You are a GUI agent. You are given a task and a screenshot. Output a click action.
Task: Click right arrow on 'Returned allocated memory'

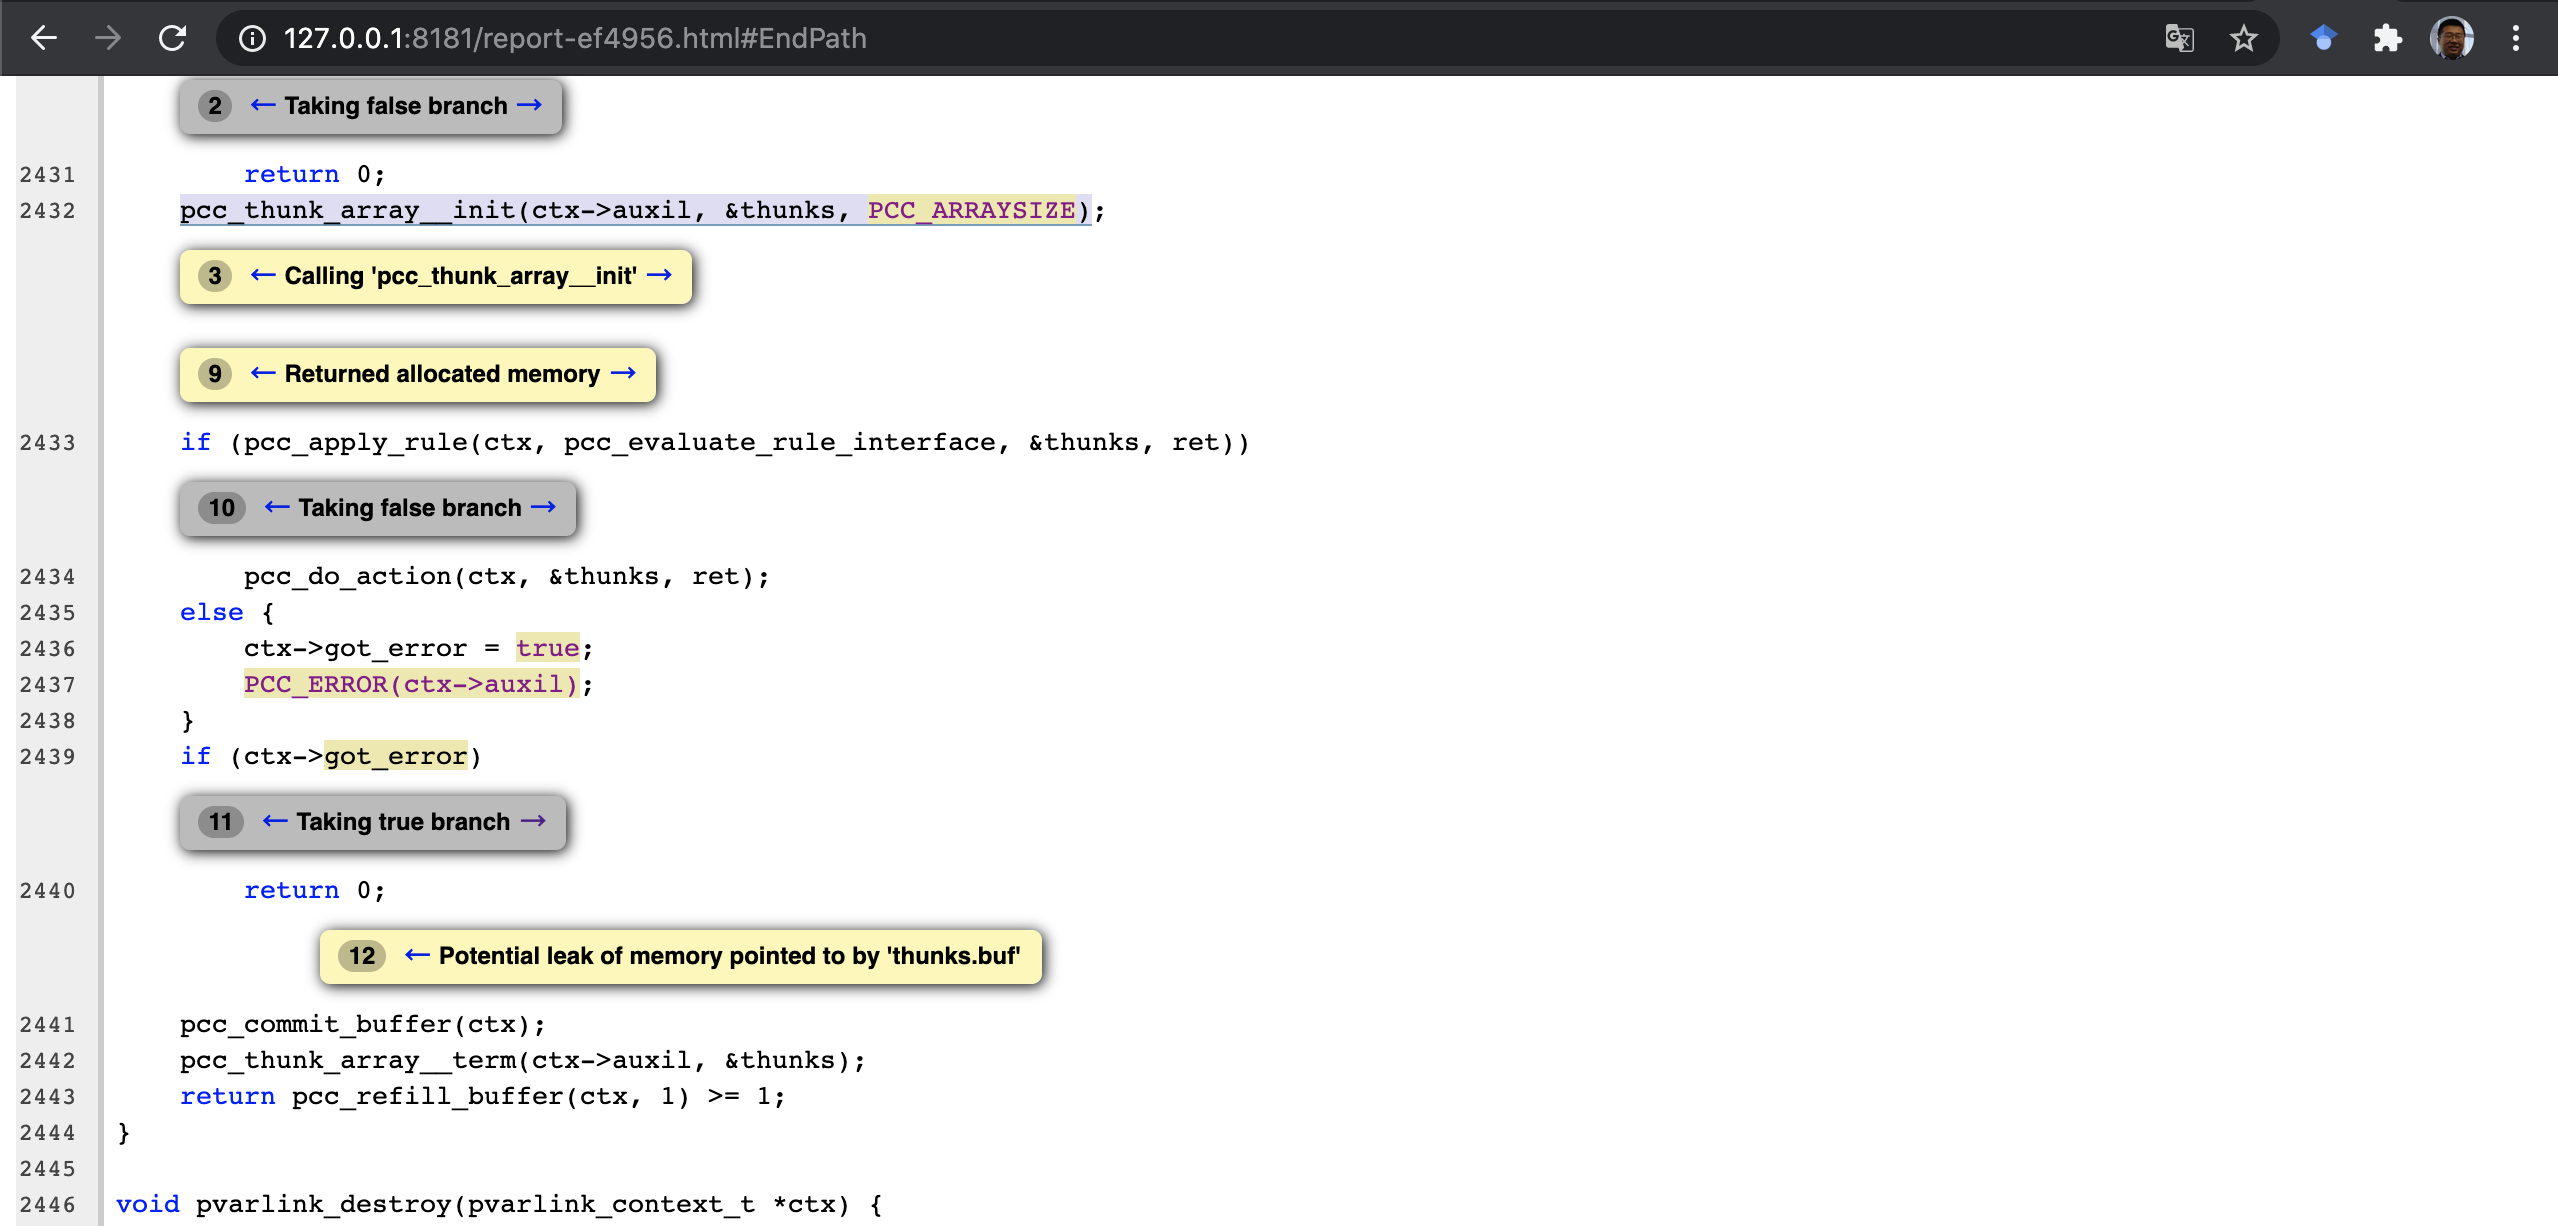tap(623, 373)
